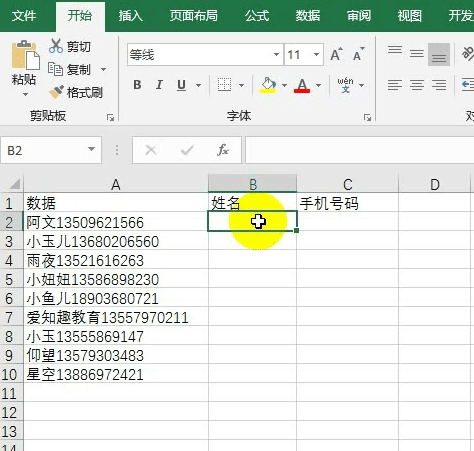
Task: Increase font size with large A
Action: pyautogui.click(x=336, y=54)
